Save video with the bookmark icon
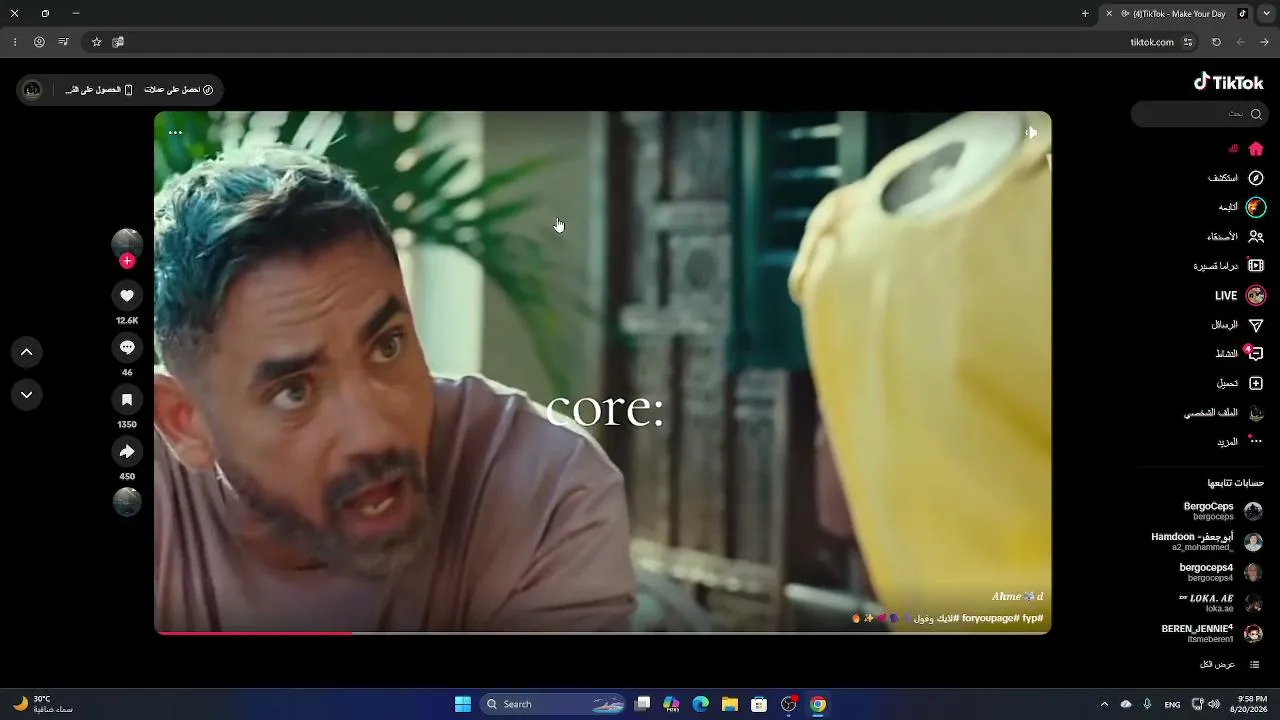This screenshot has height=720, width=1280. [127, 400]
